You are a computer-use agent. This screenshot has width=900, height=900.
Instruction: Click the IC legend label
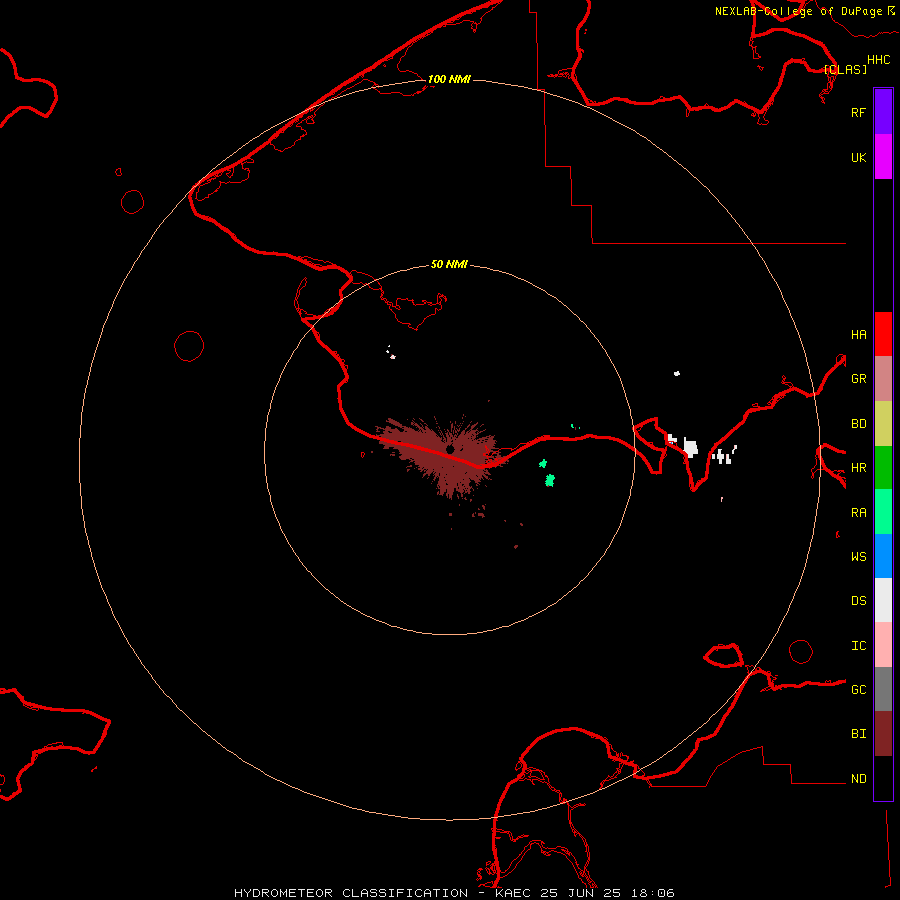(859, 645)
